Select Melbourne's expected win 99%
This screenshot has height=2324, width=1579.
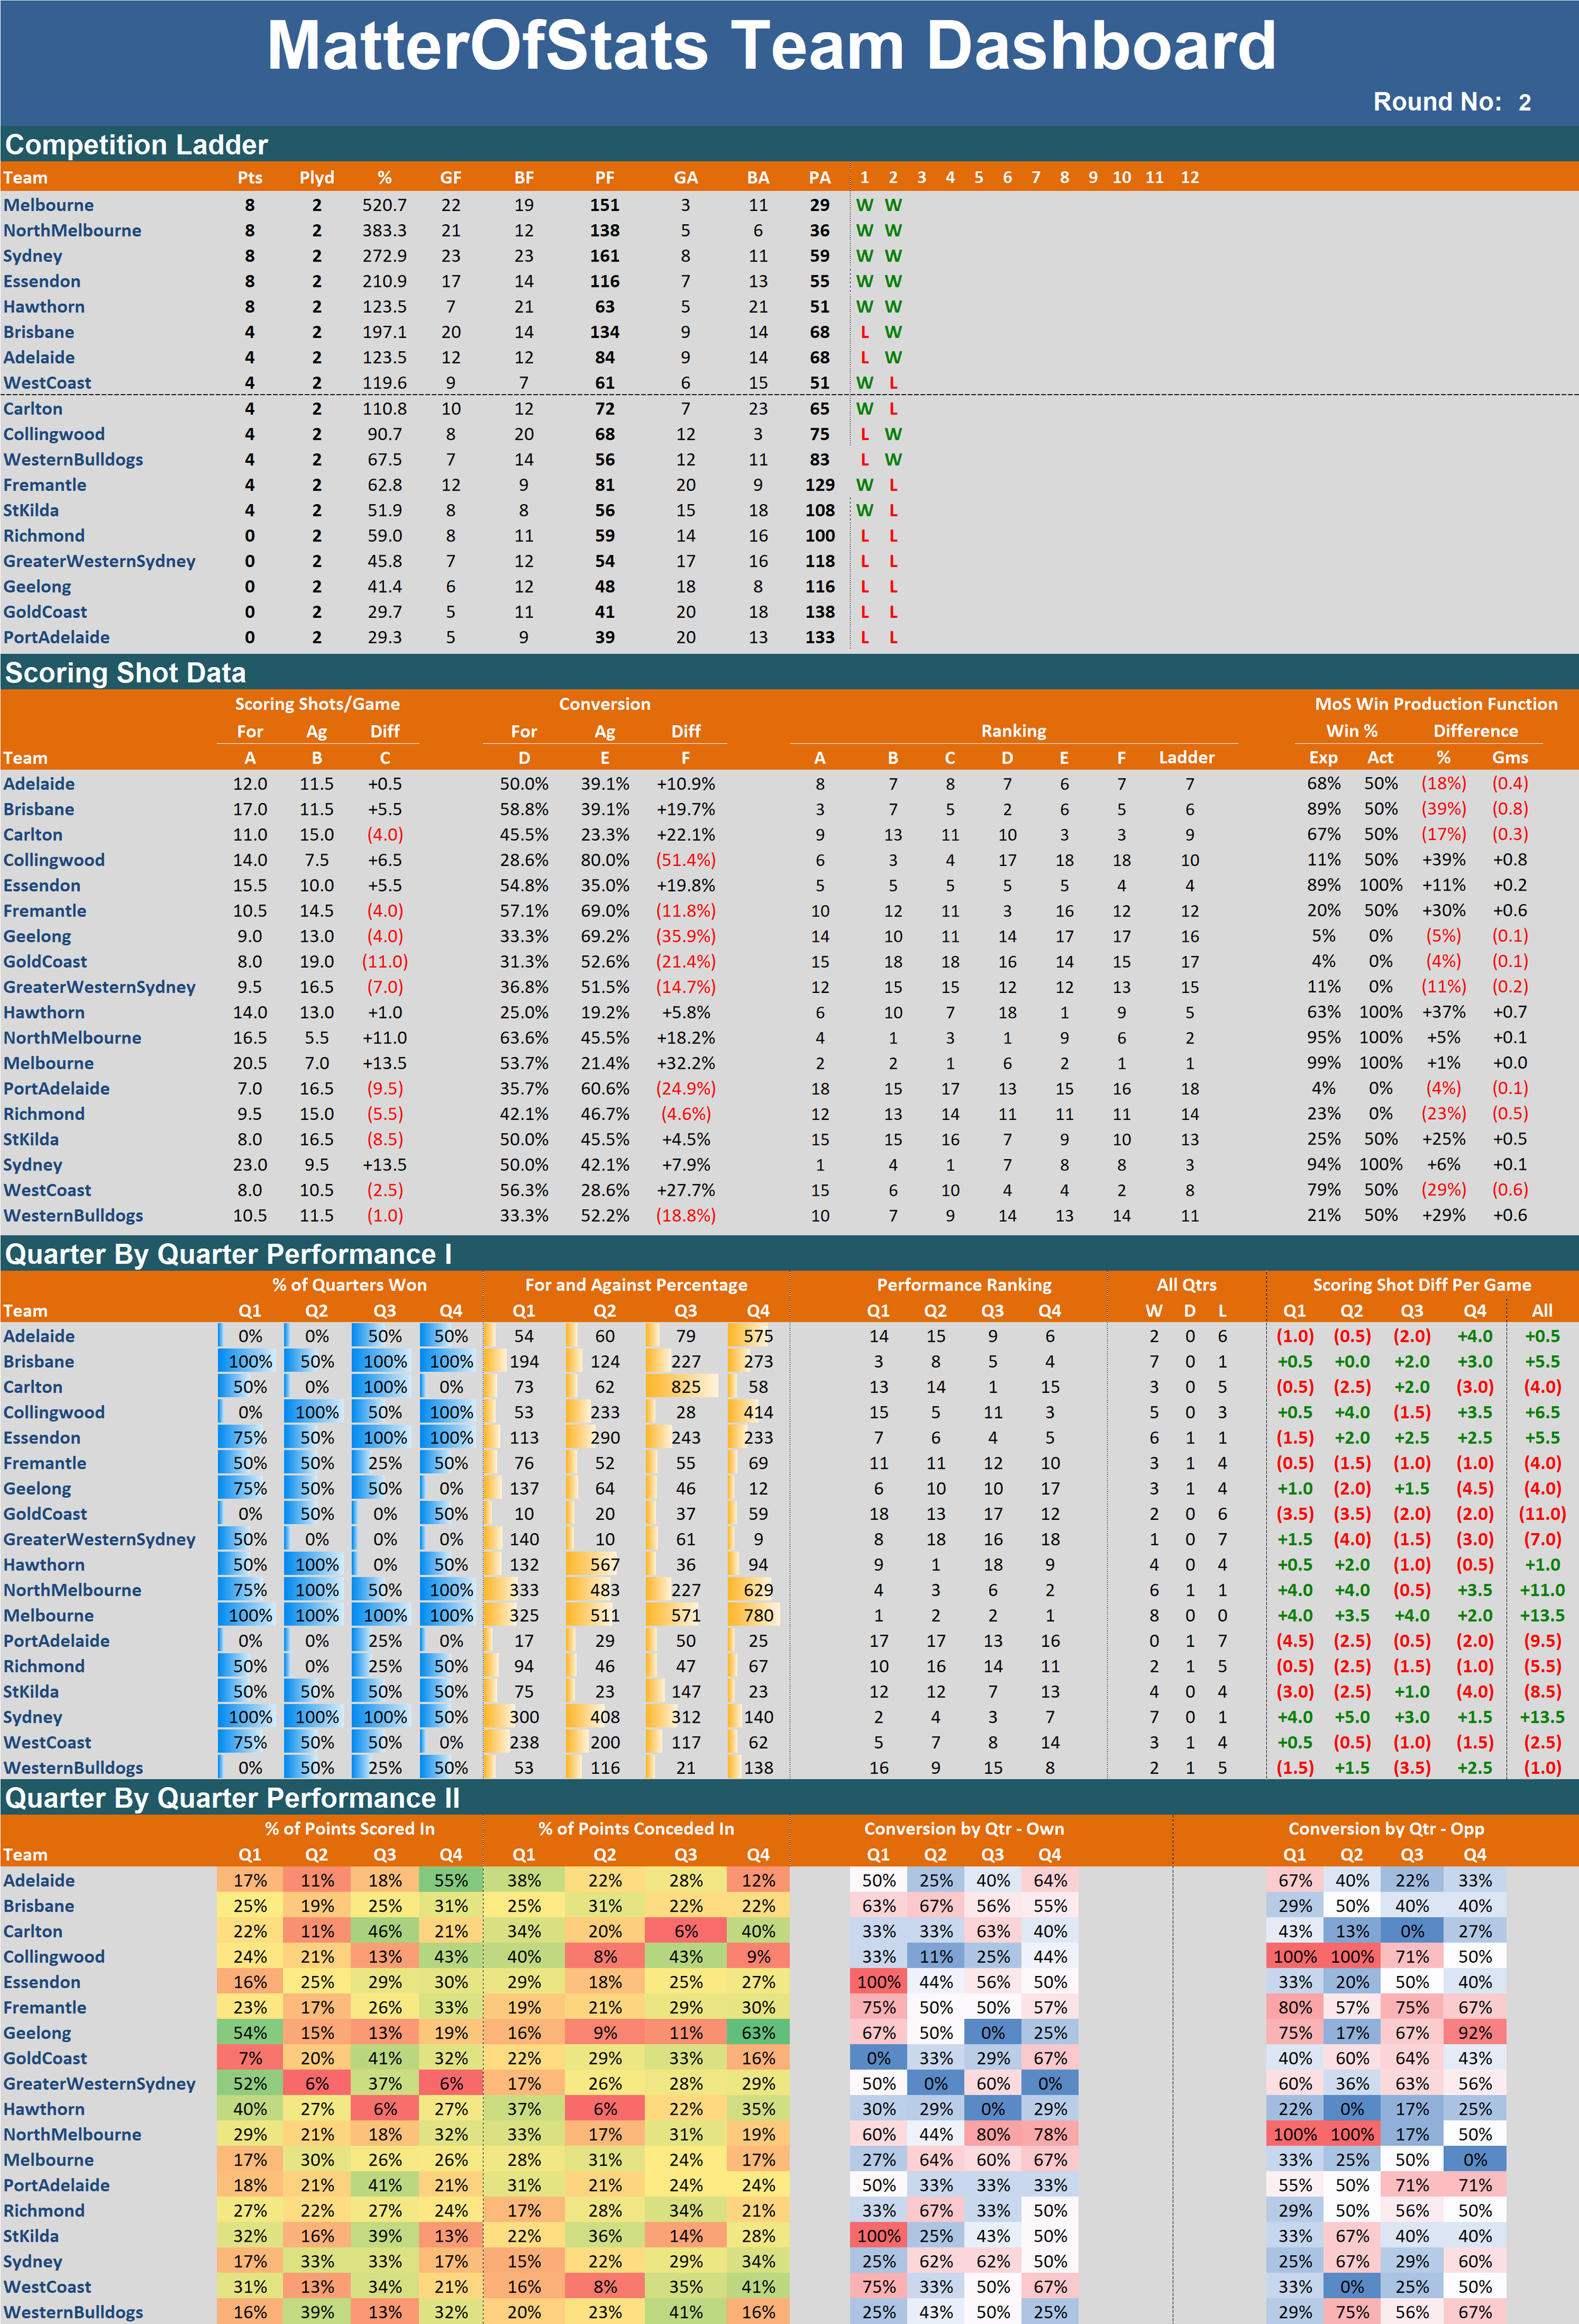click(1324, 1063)
